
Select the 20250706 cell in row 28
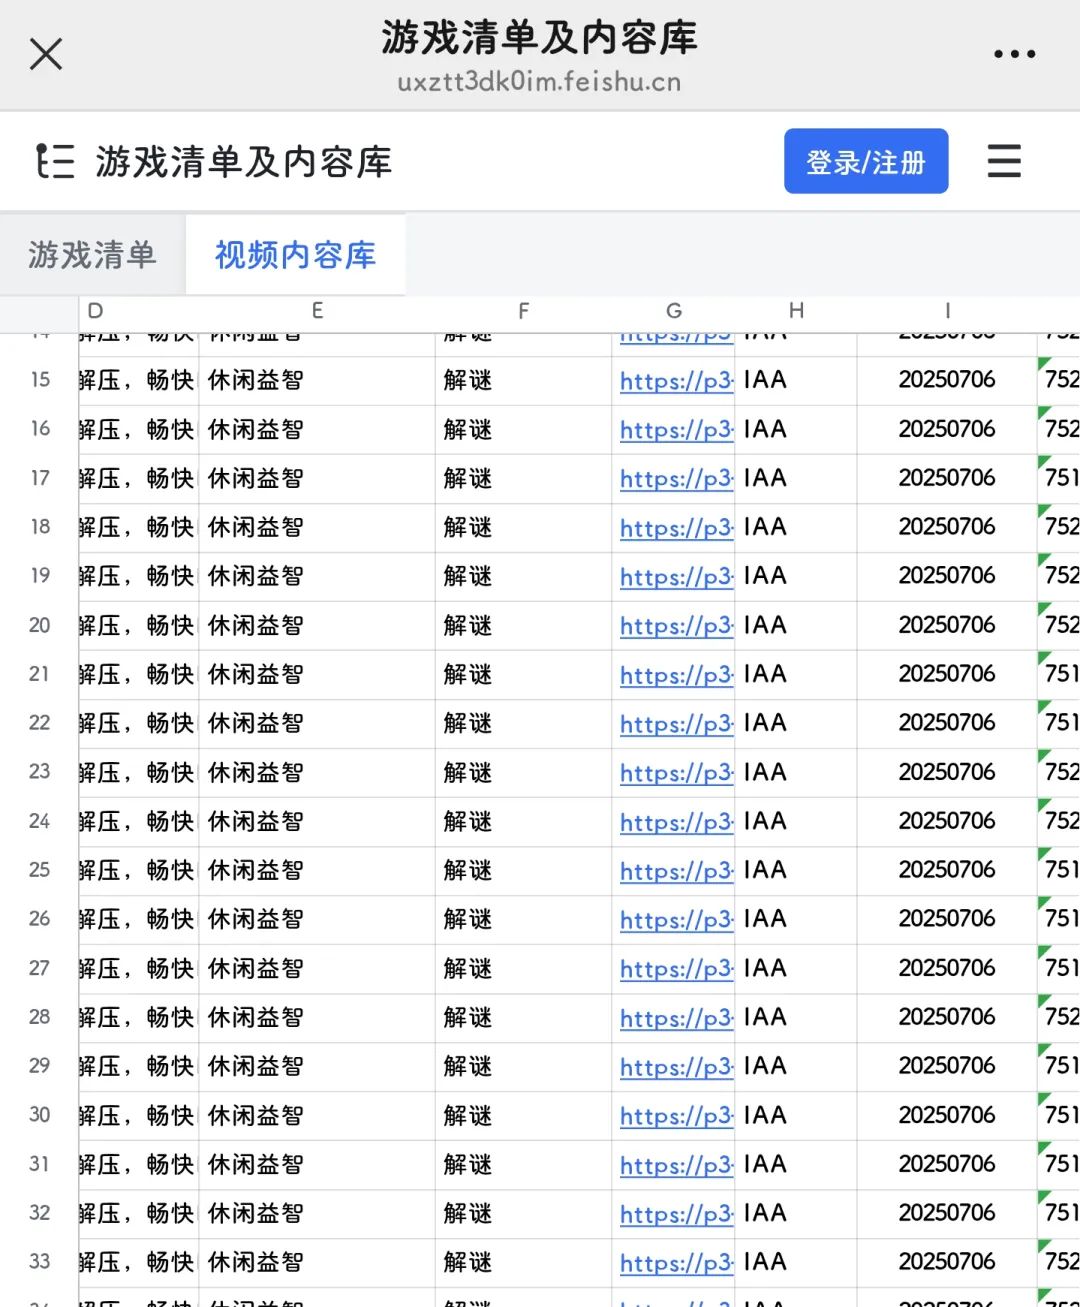[x=947, y=1017]
